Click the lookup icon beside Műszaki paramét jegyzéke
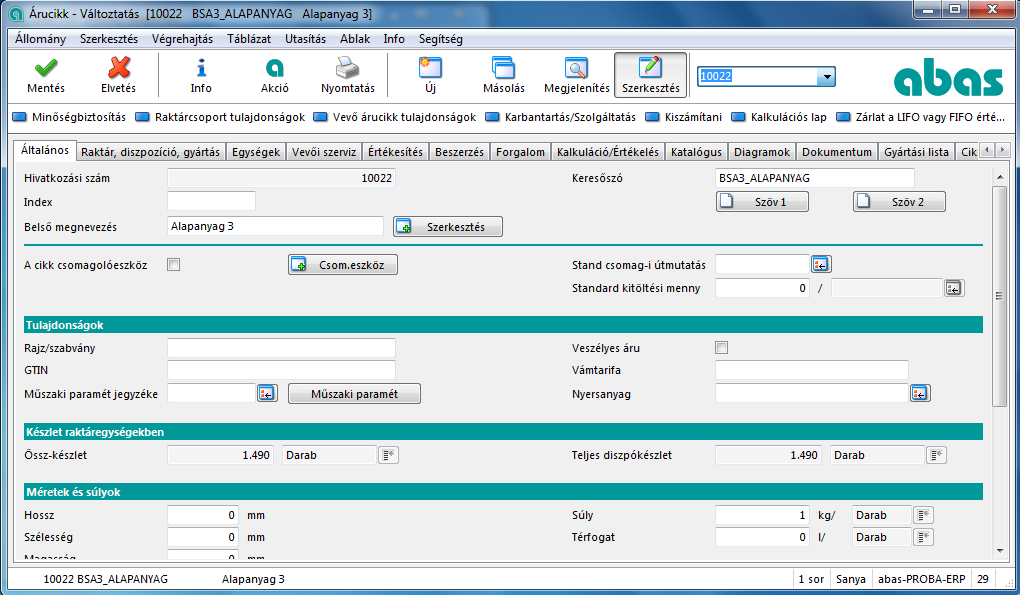 [267, 393]
